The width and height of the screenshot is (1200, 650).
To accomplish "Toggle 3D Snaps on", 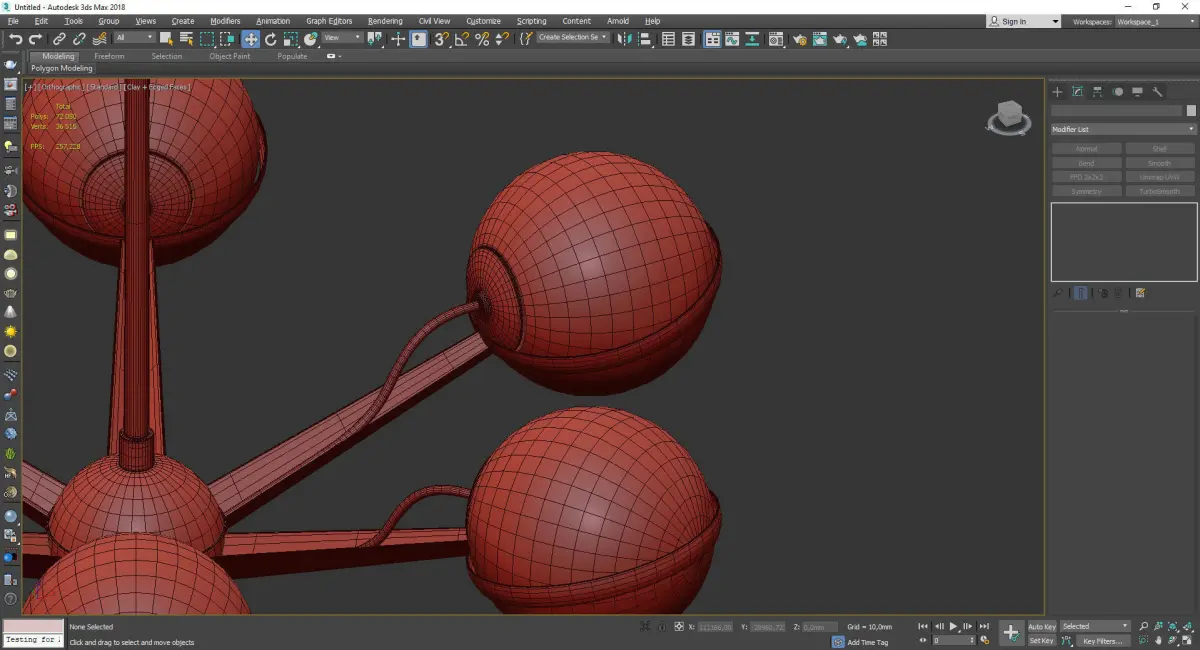I will pos(441,39).
